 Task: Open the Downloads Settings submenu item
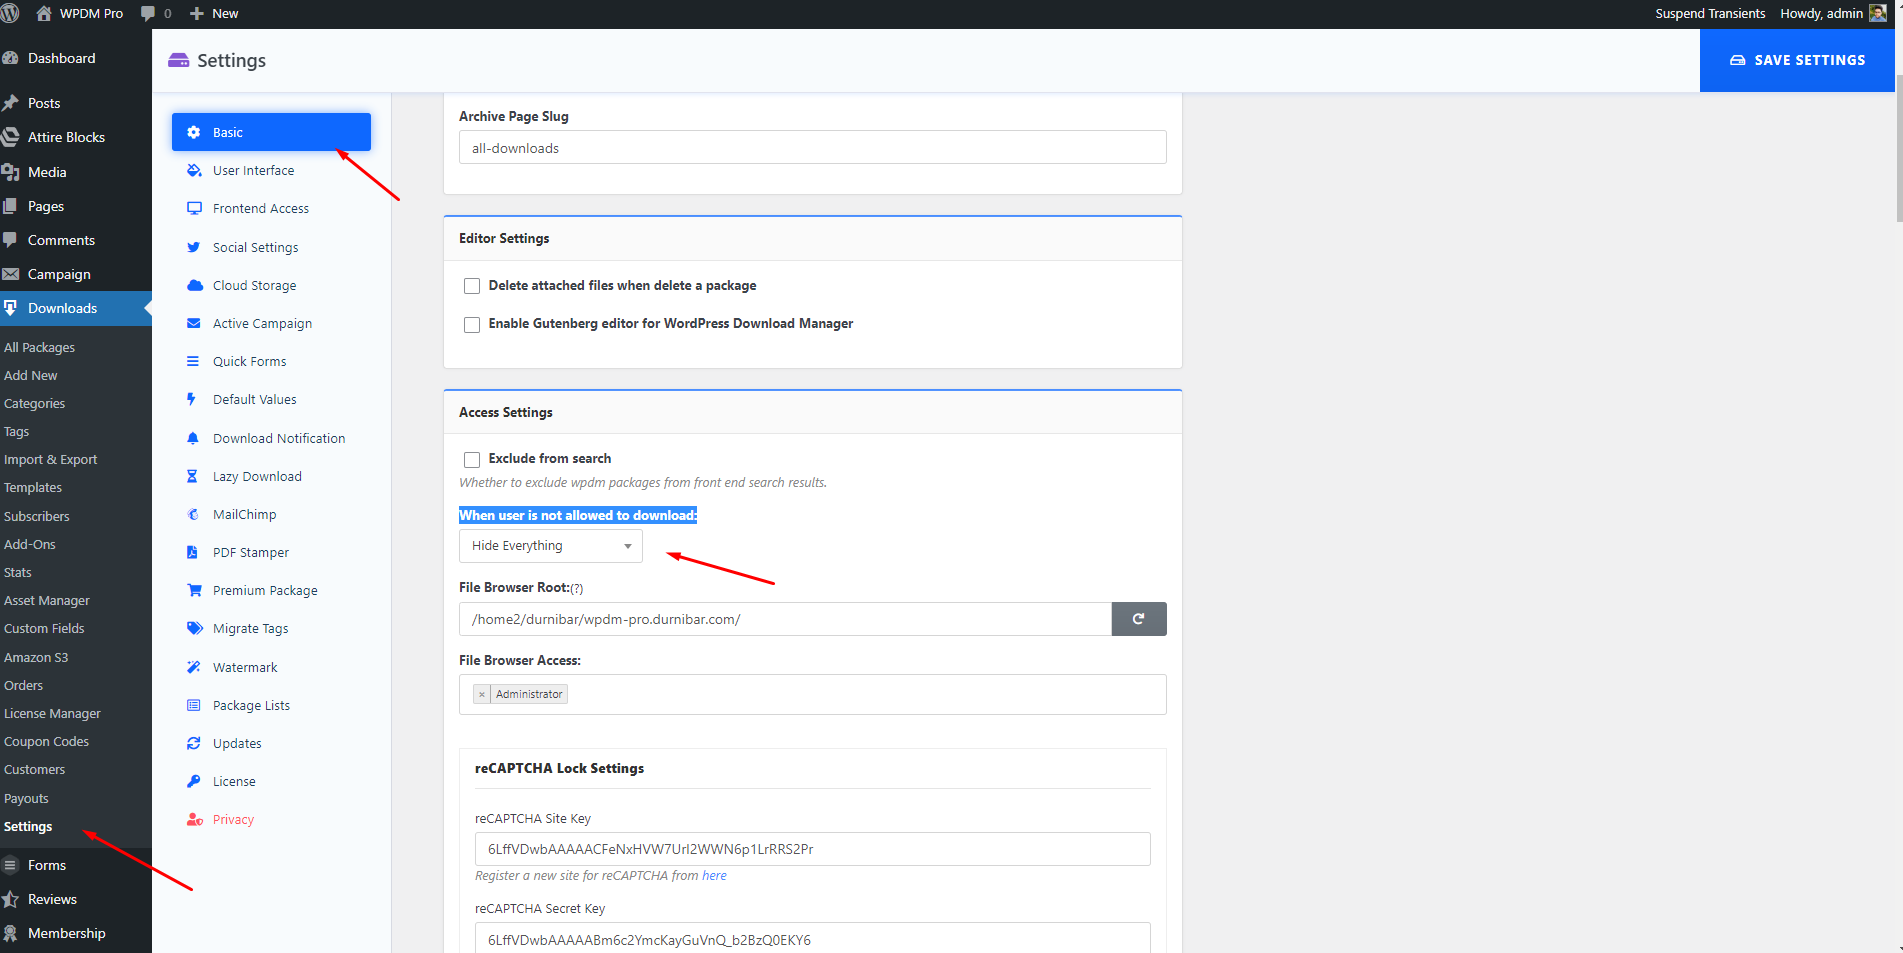click(x=28, y=826)
